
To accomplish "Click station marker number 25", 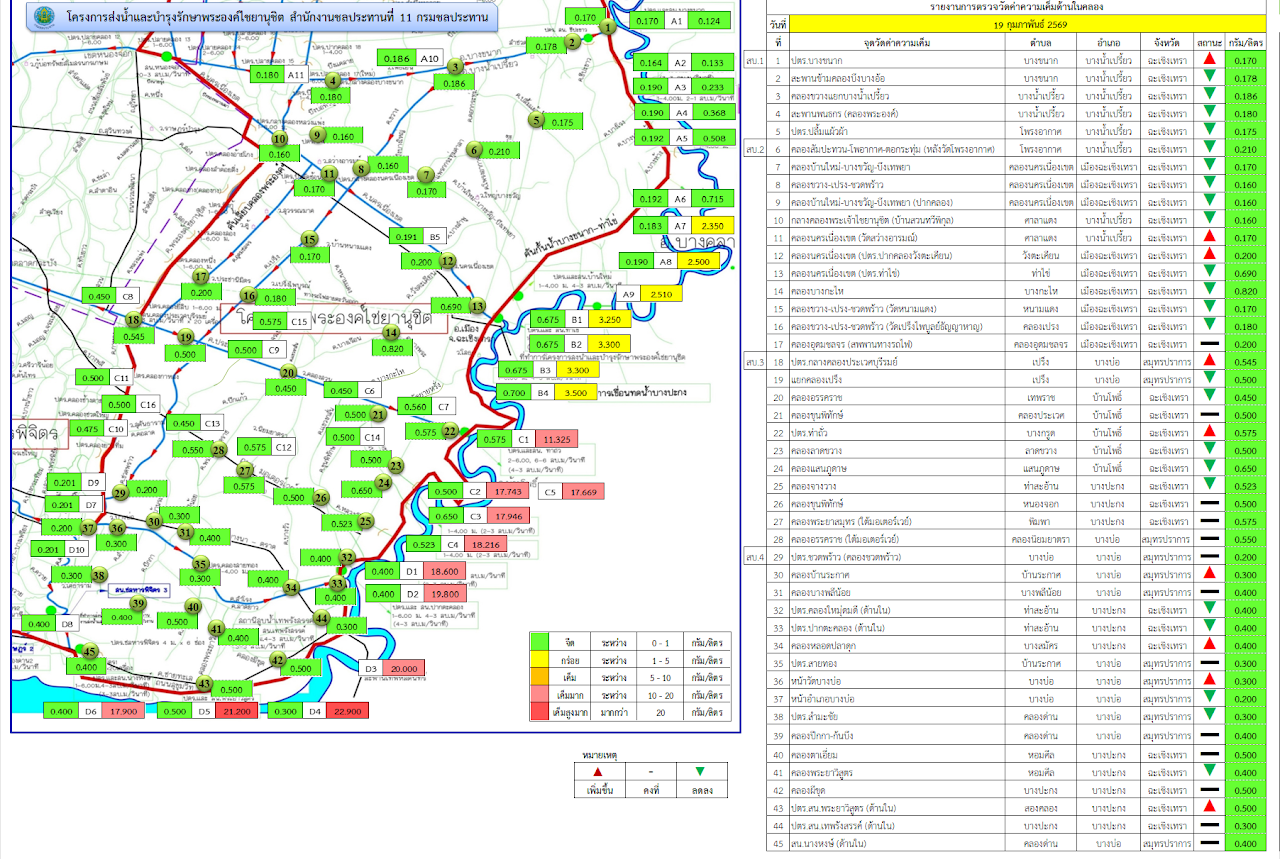I will [366, 520].
